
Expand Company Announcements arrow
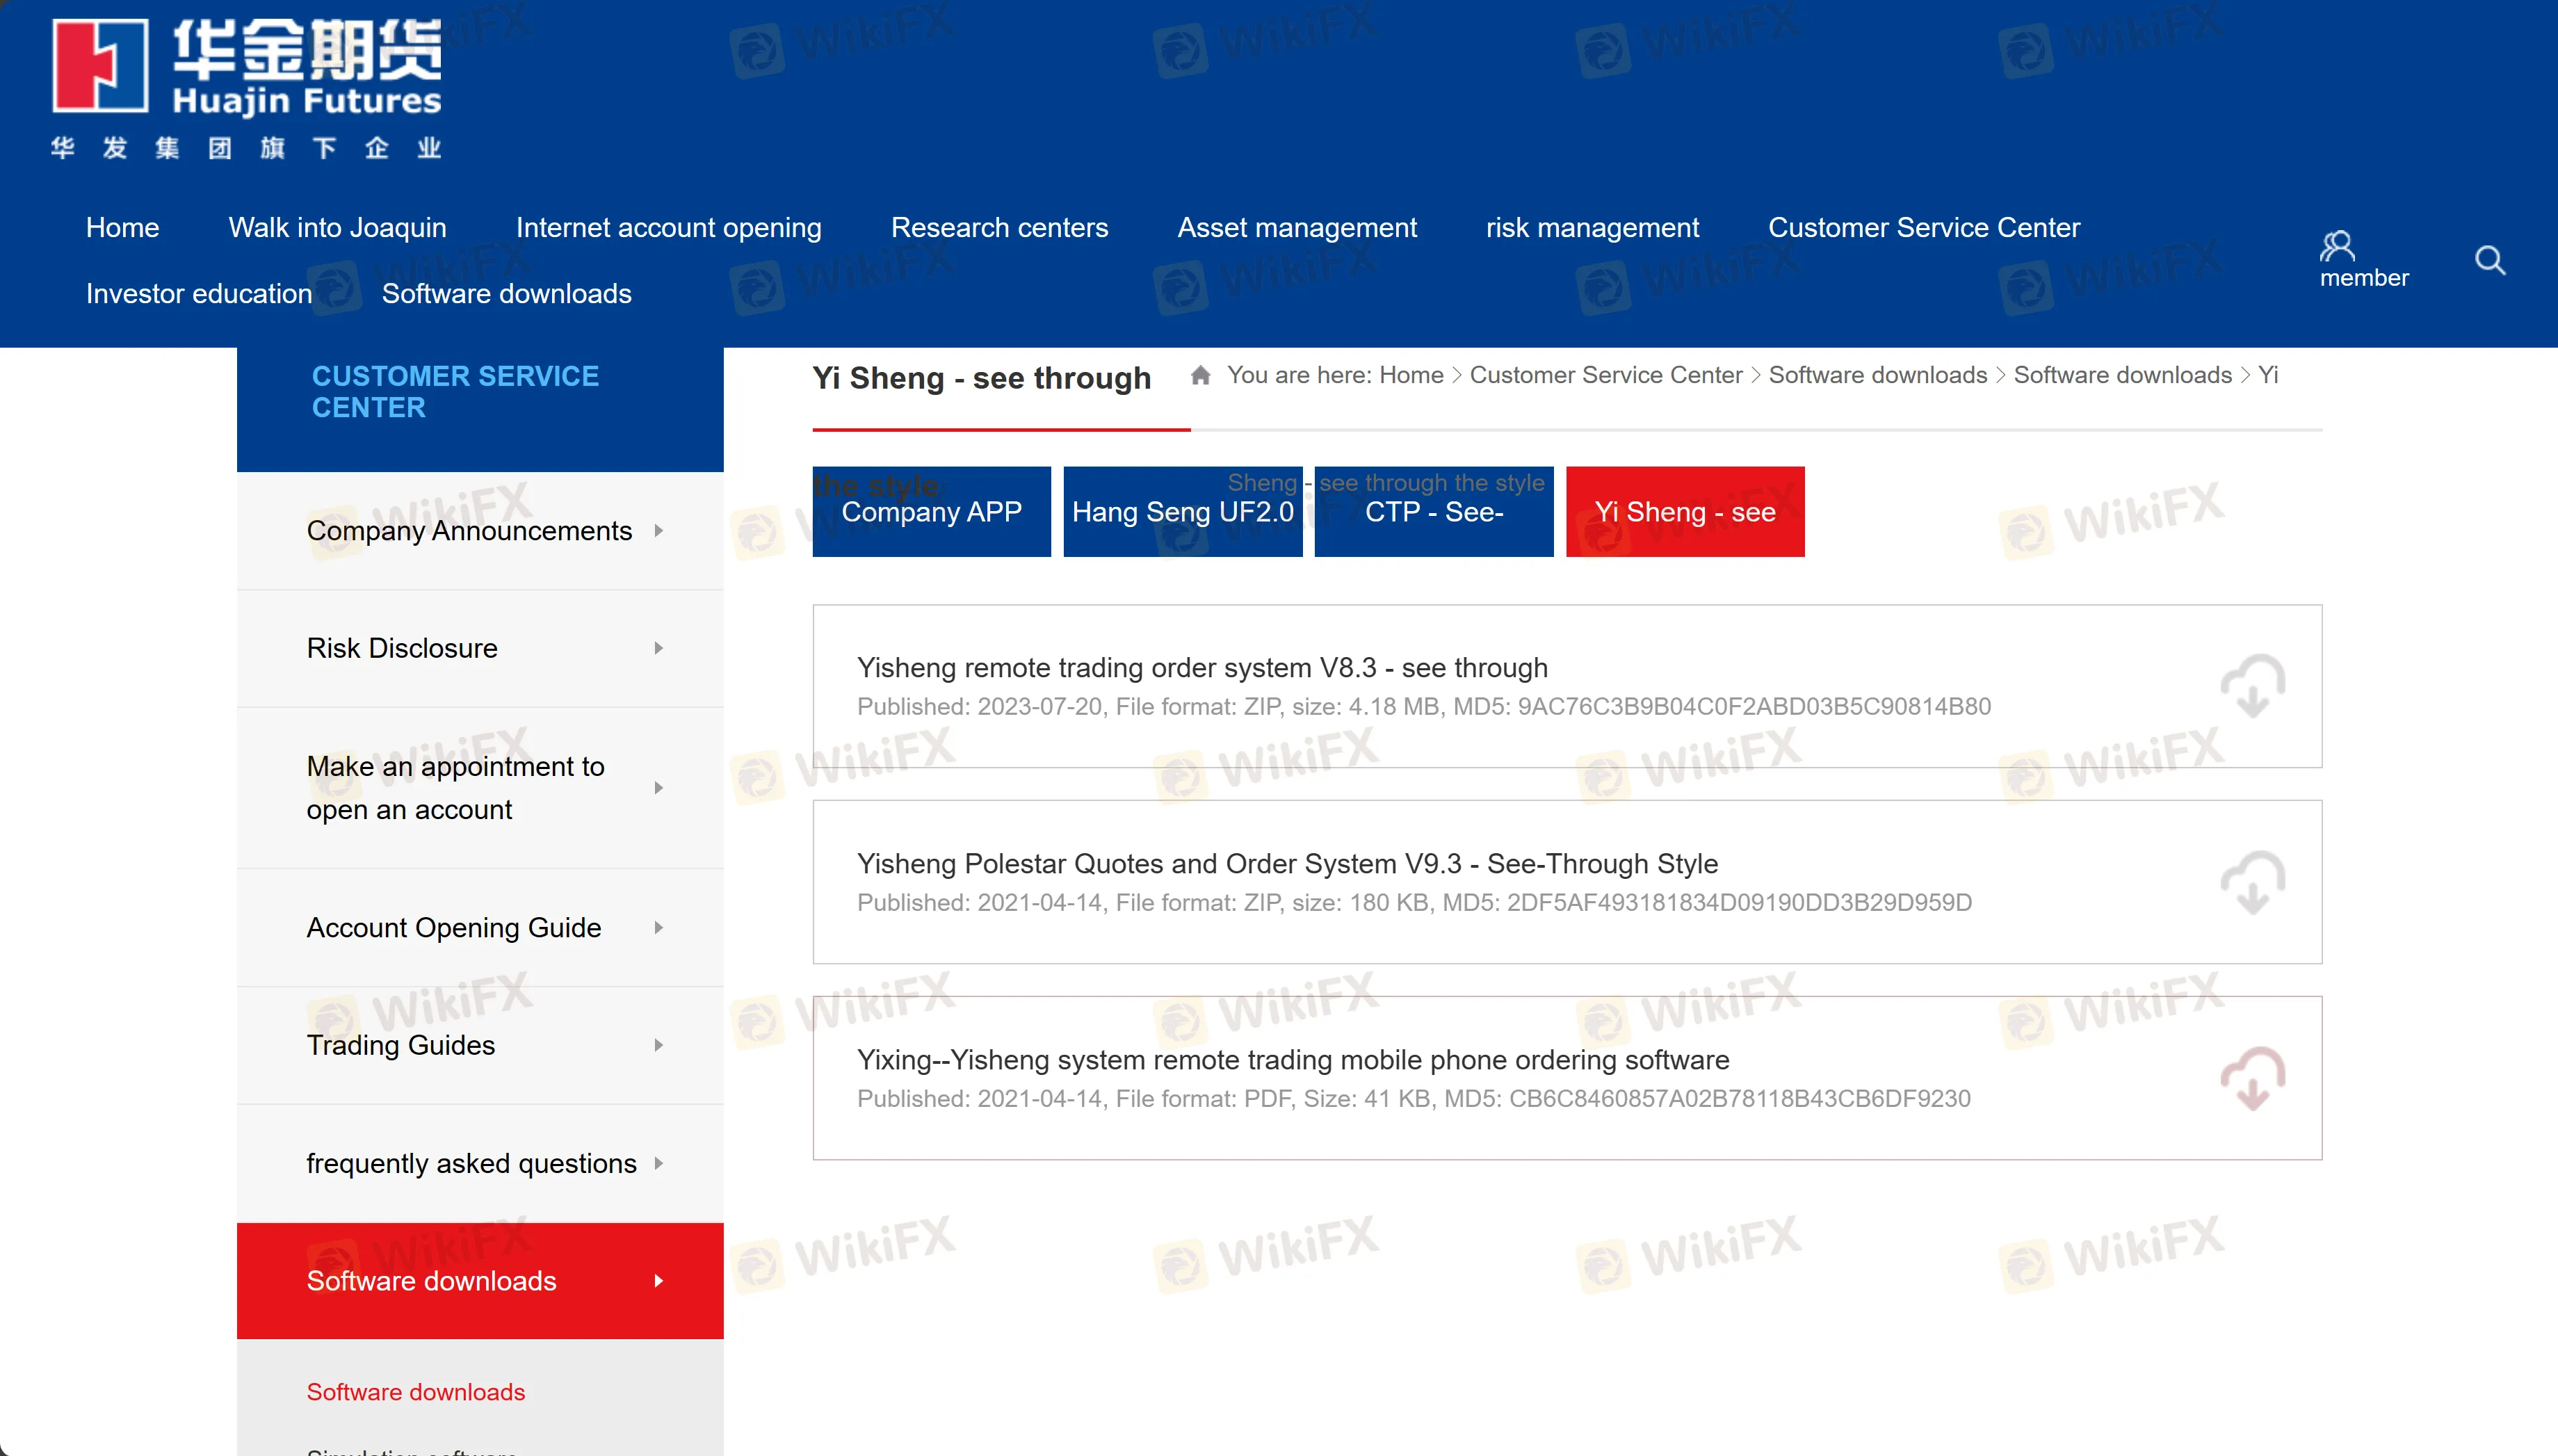click(x=658, y=531)
